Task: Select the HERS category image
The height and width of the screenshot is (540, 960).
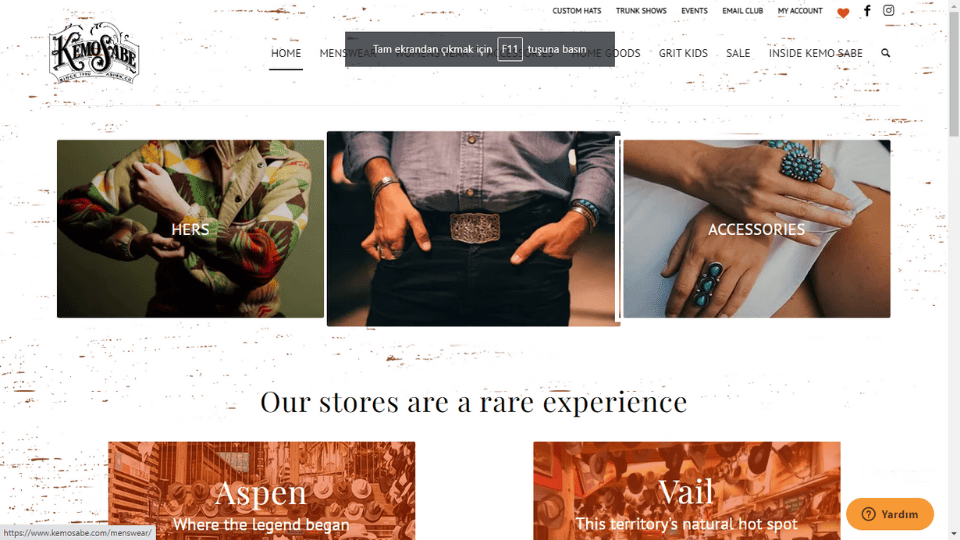Action: (190, 229)
